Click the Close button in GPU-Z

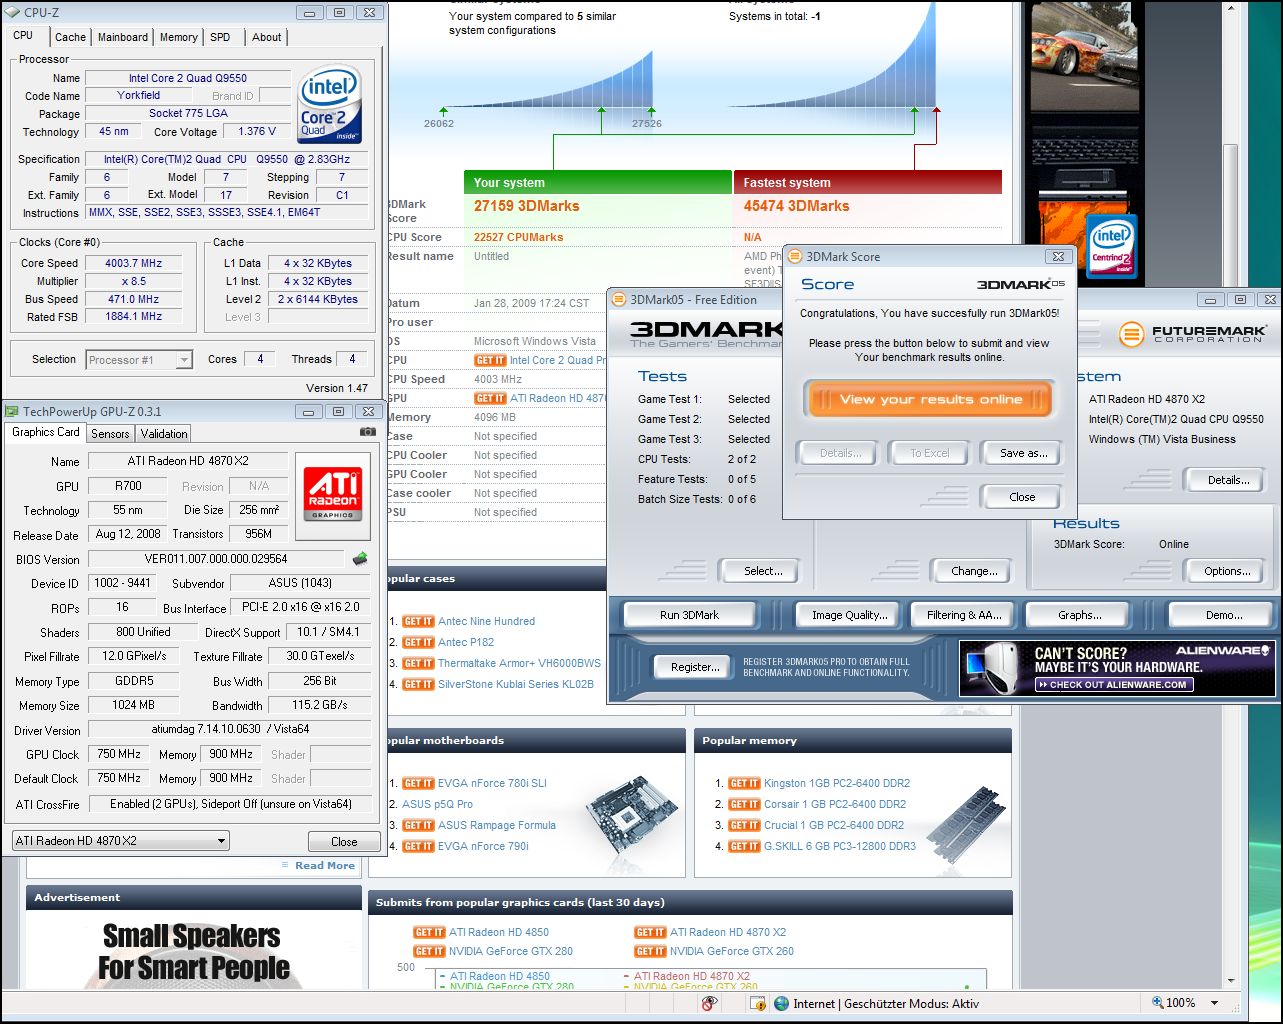click(x=344, y=842)
